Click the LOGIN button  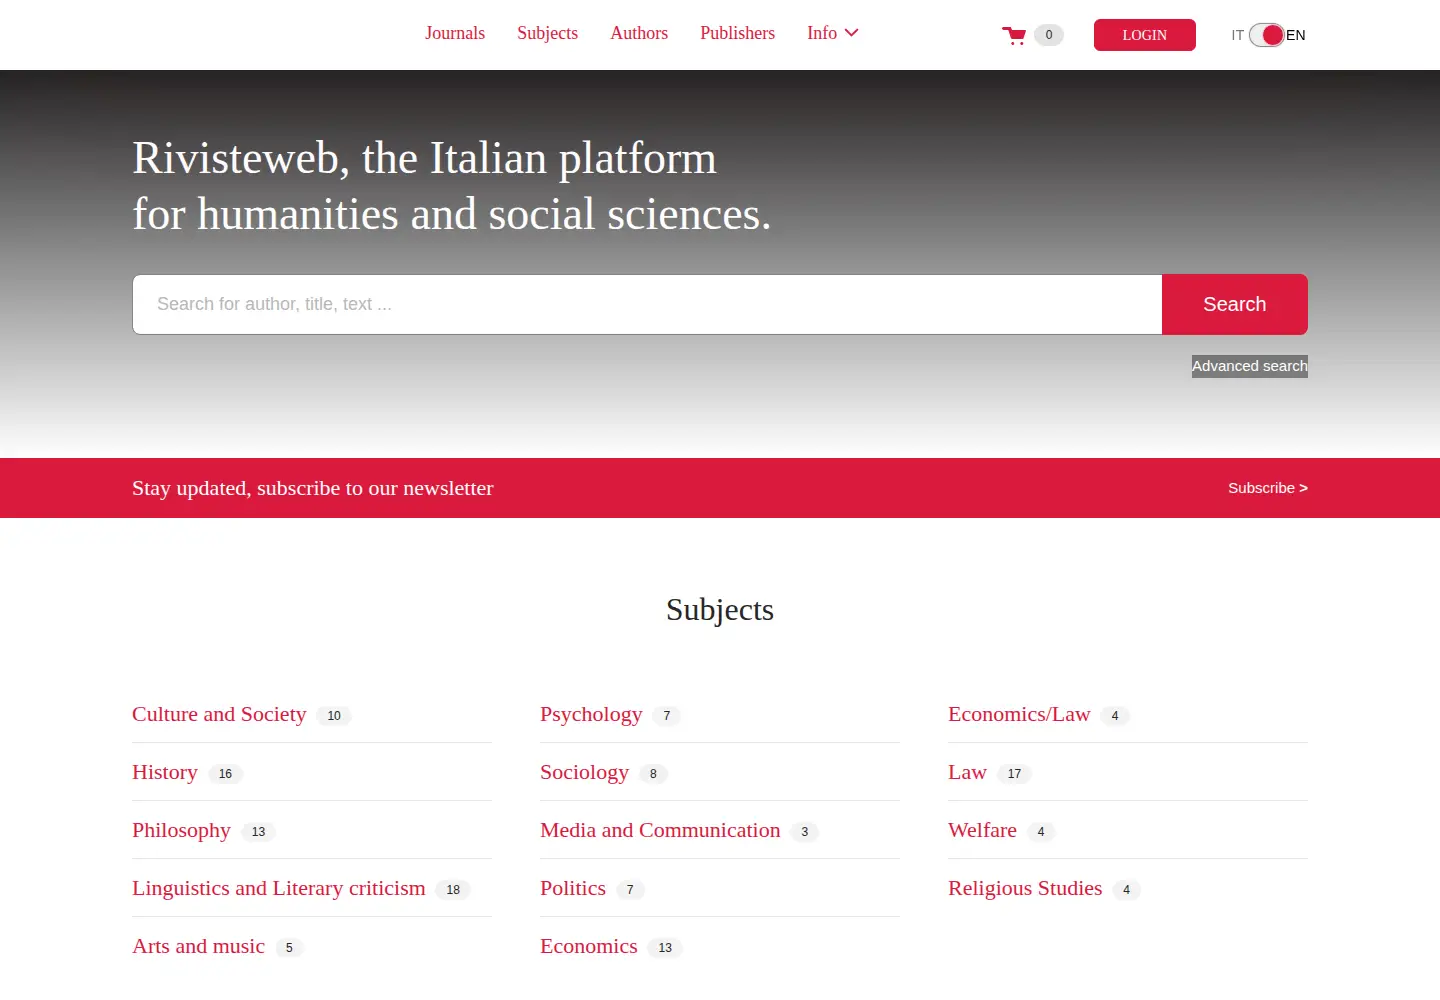pos(1144,35)
